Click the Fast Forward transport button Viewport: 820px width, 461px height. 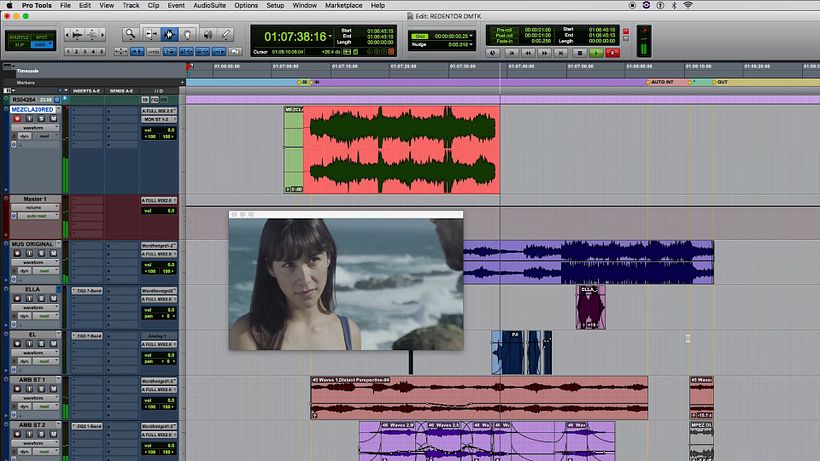point(544,53)
